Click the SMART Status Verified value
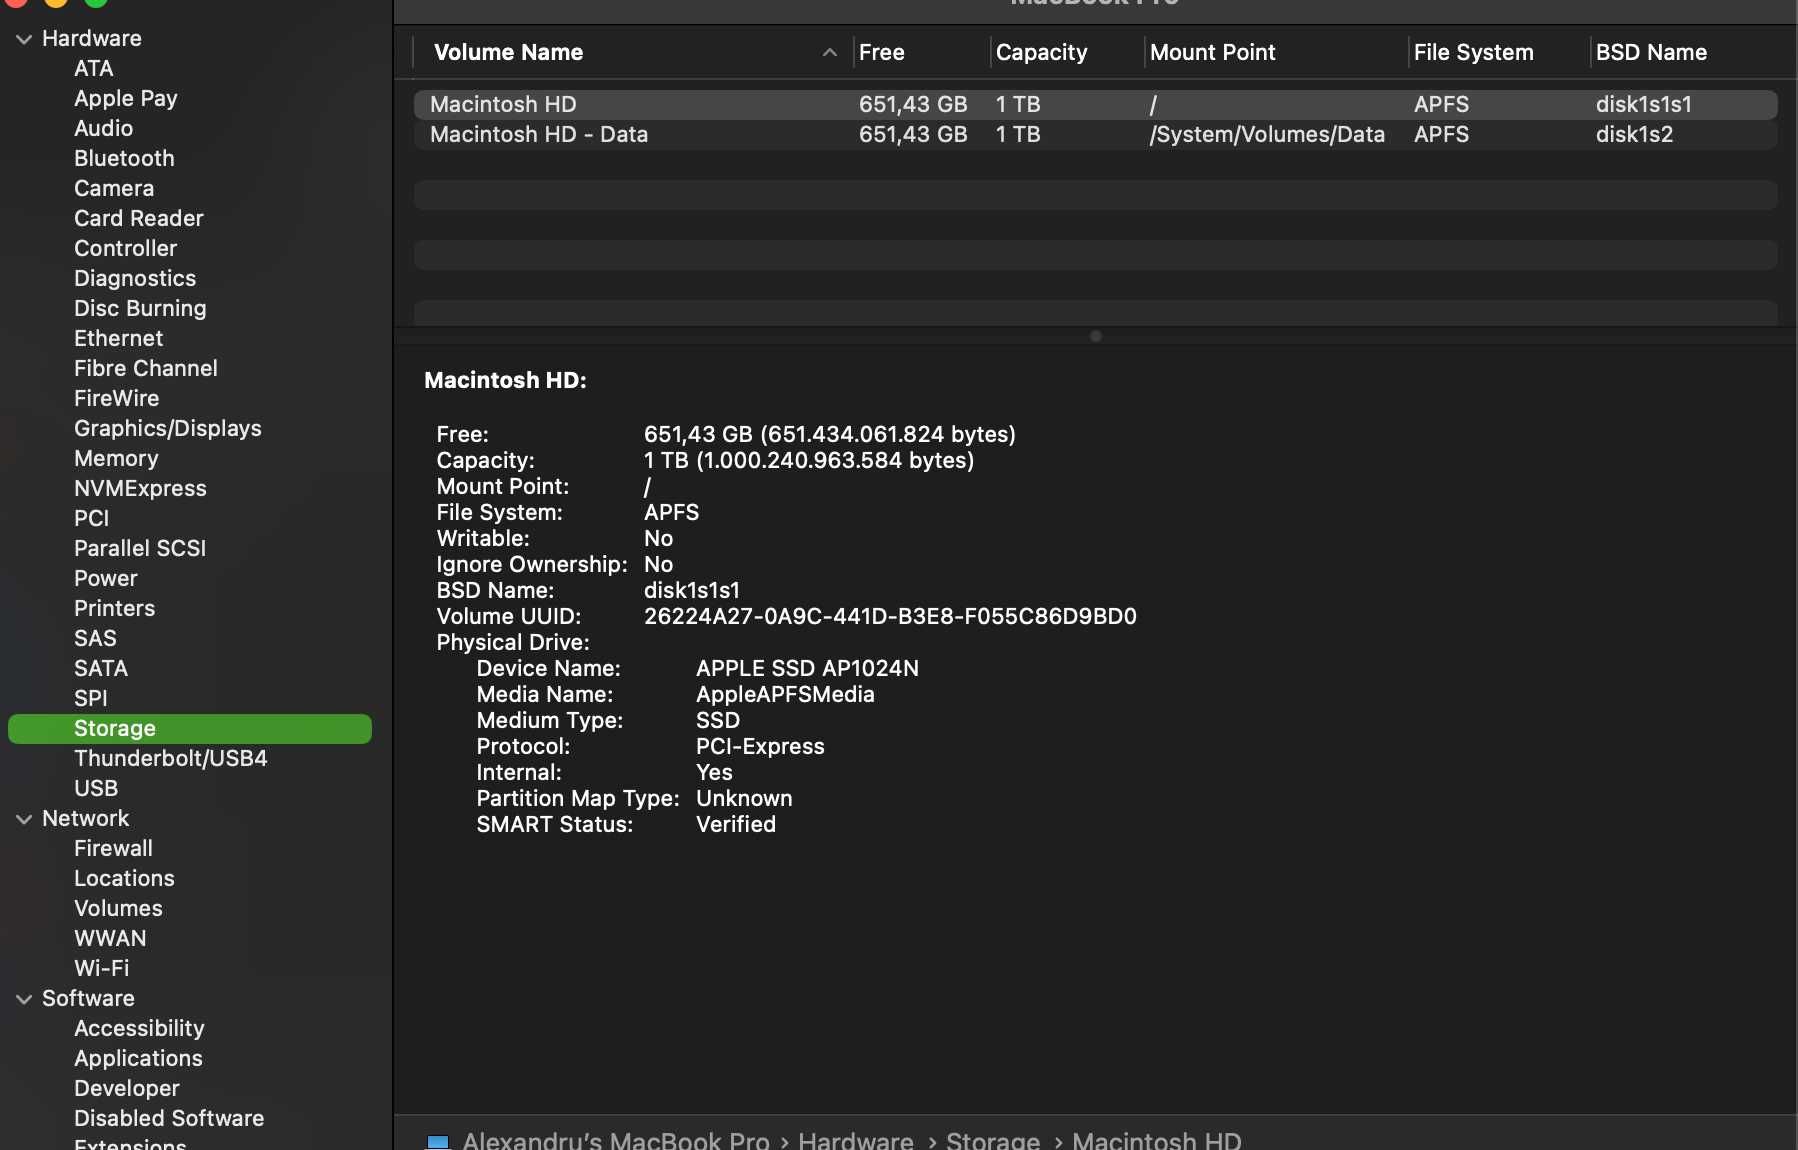Image resolution: width=1798 pixels, height=1150 pixels. coord(735,824)
